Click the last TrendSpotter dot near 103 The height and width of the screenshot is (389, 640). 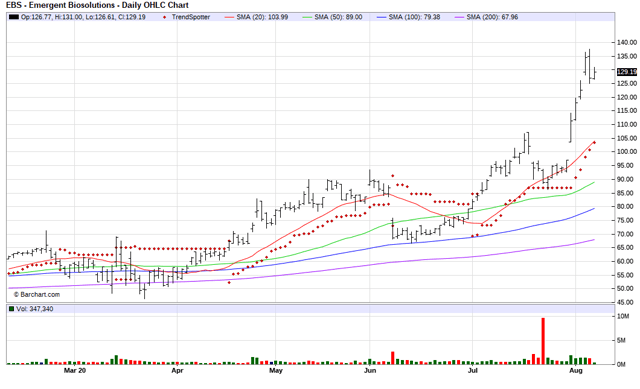point(594,142)
